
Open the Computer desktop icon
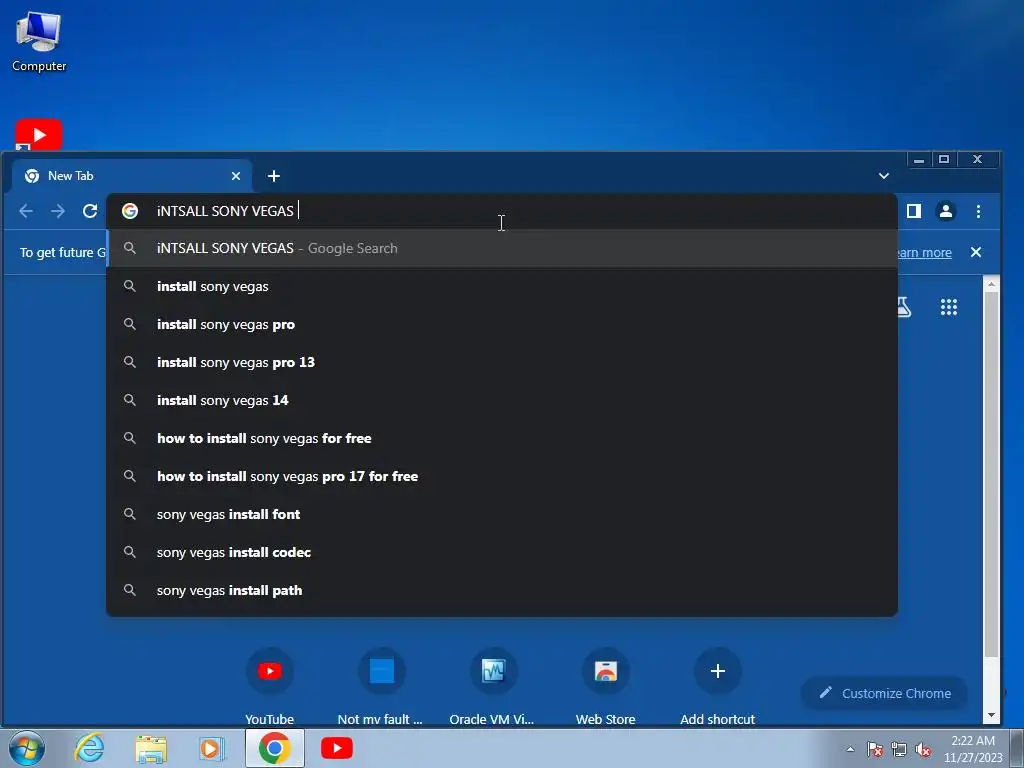tap(39, 42)
